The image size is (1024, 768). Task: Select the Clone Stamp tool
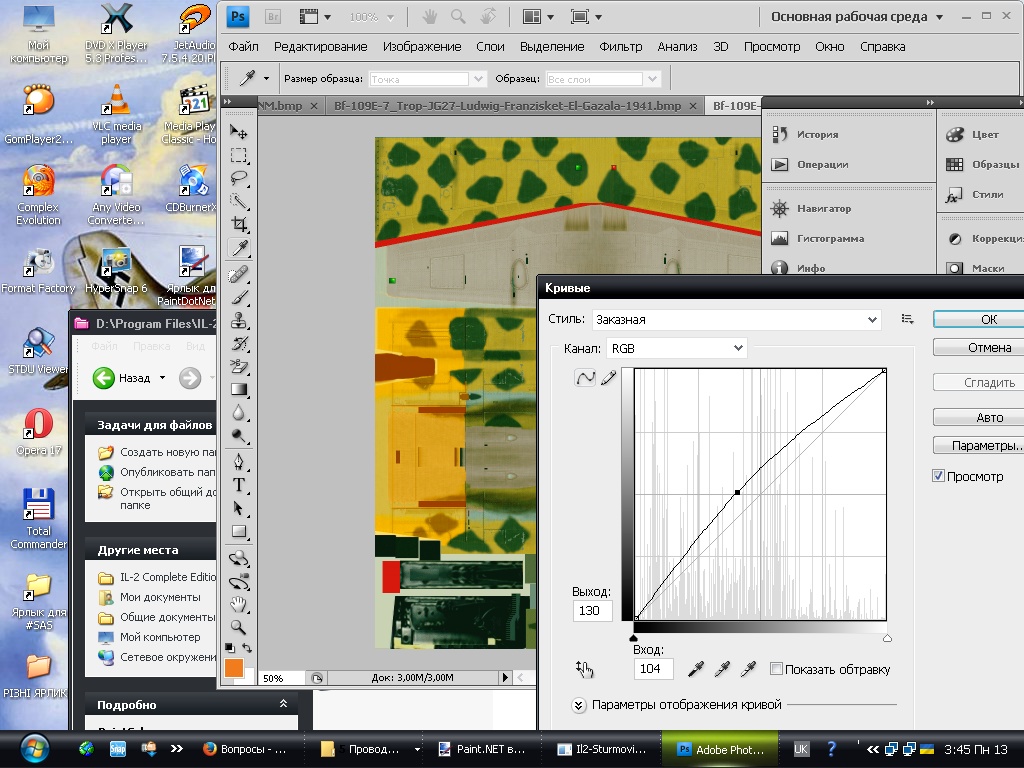pos(239,320)
